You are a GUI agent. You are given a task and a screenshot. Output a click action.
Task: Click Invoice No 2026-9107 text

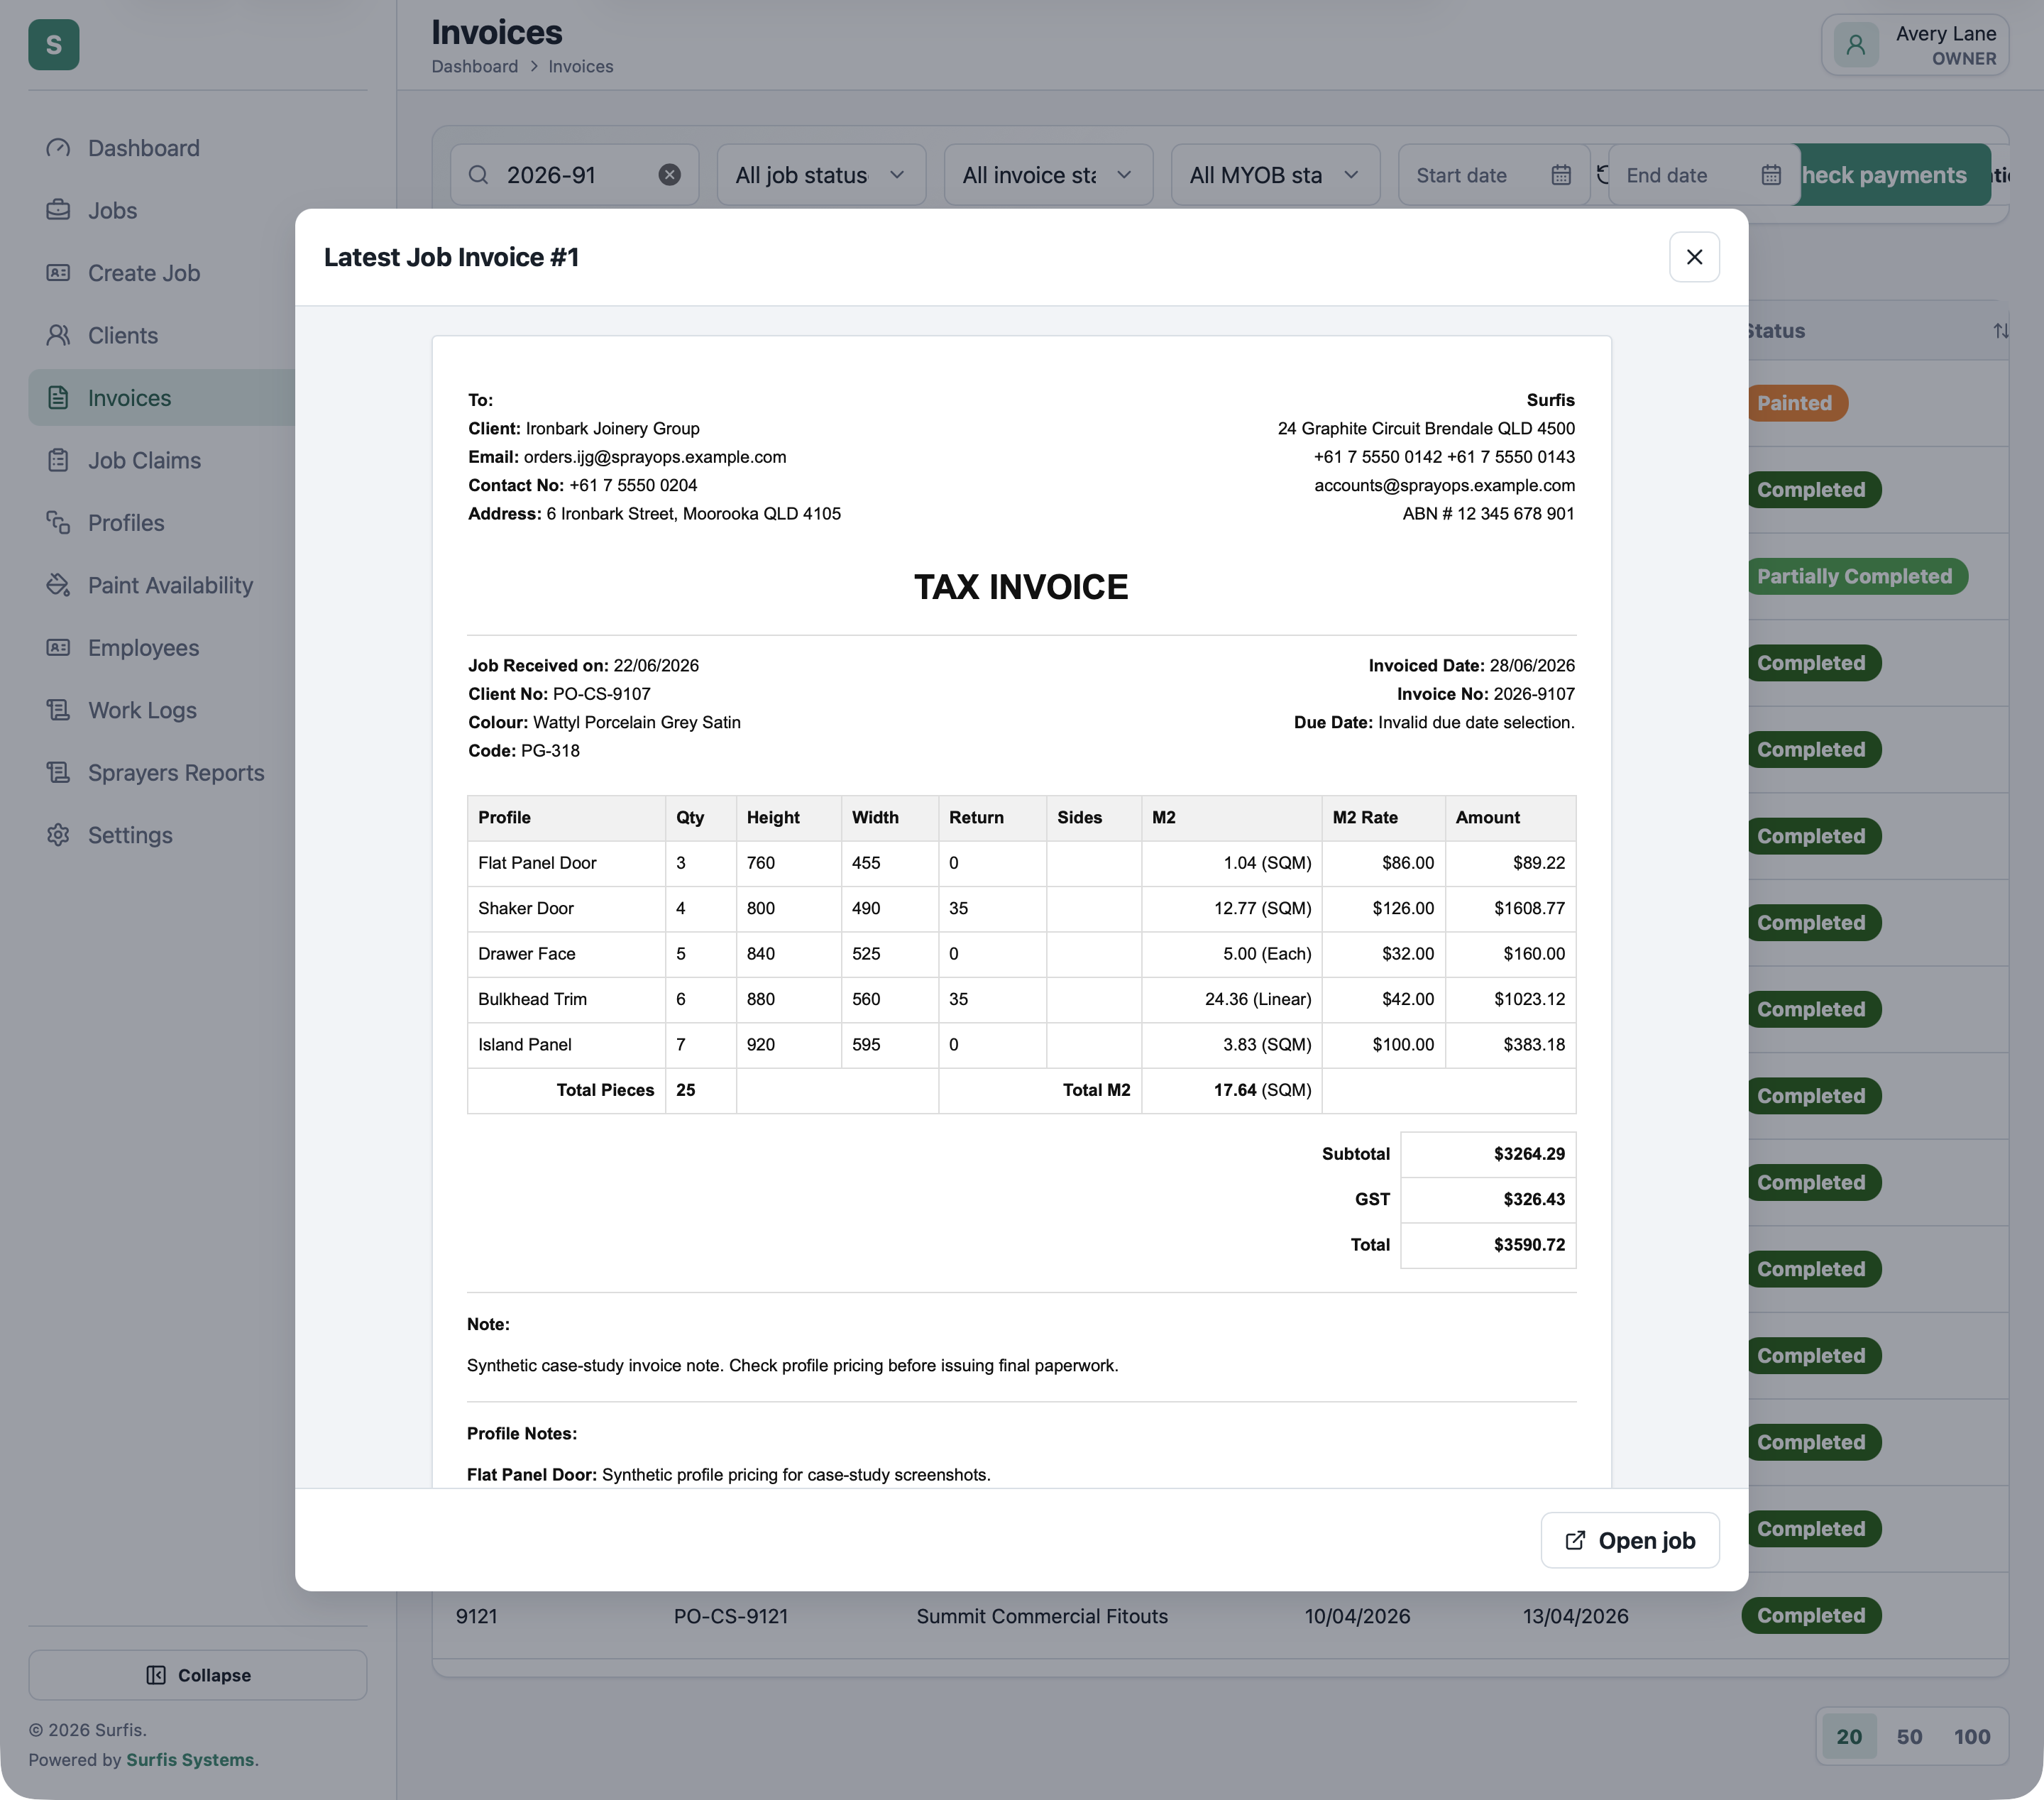pyautogui.click(x=1485, y=694)
